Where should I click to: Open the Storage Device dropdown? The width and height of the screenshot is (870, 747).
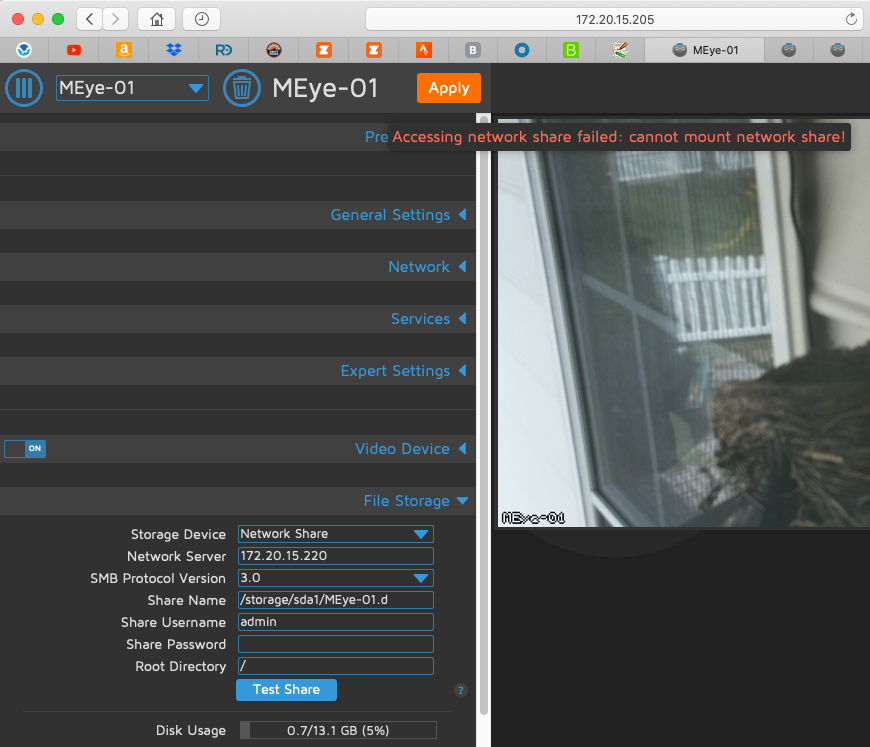pyautogui.click(x=335, y=534)
